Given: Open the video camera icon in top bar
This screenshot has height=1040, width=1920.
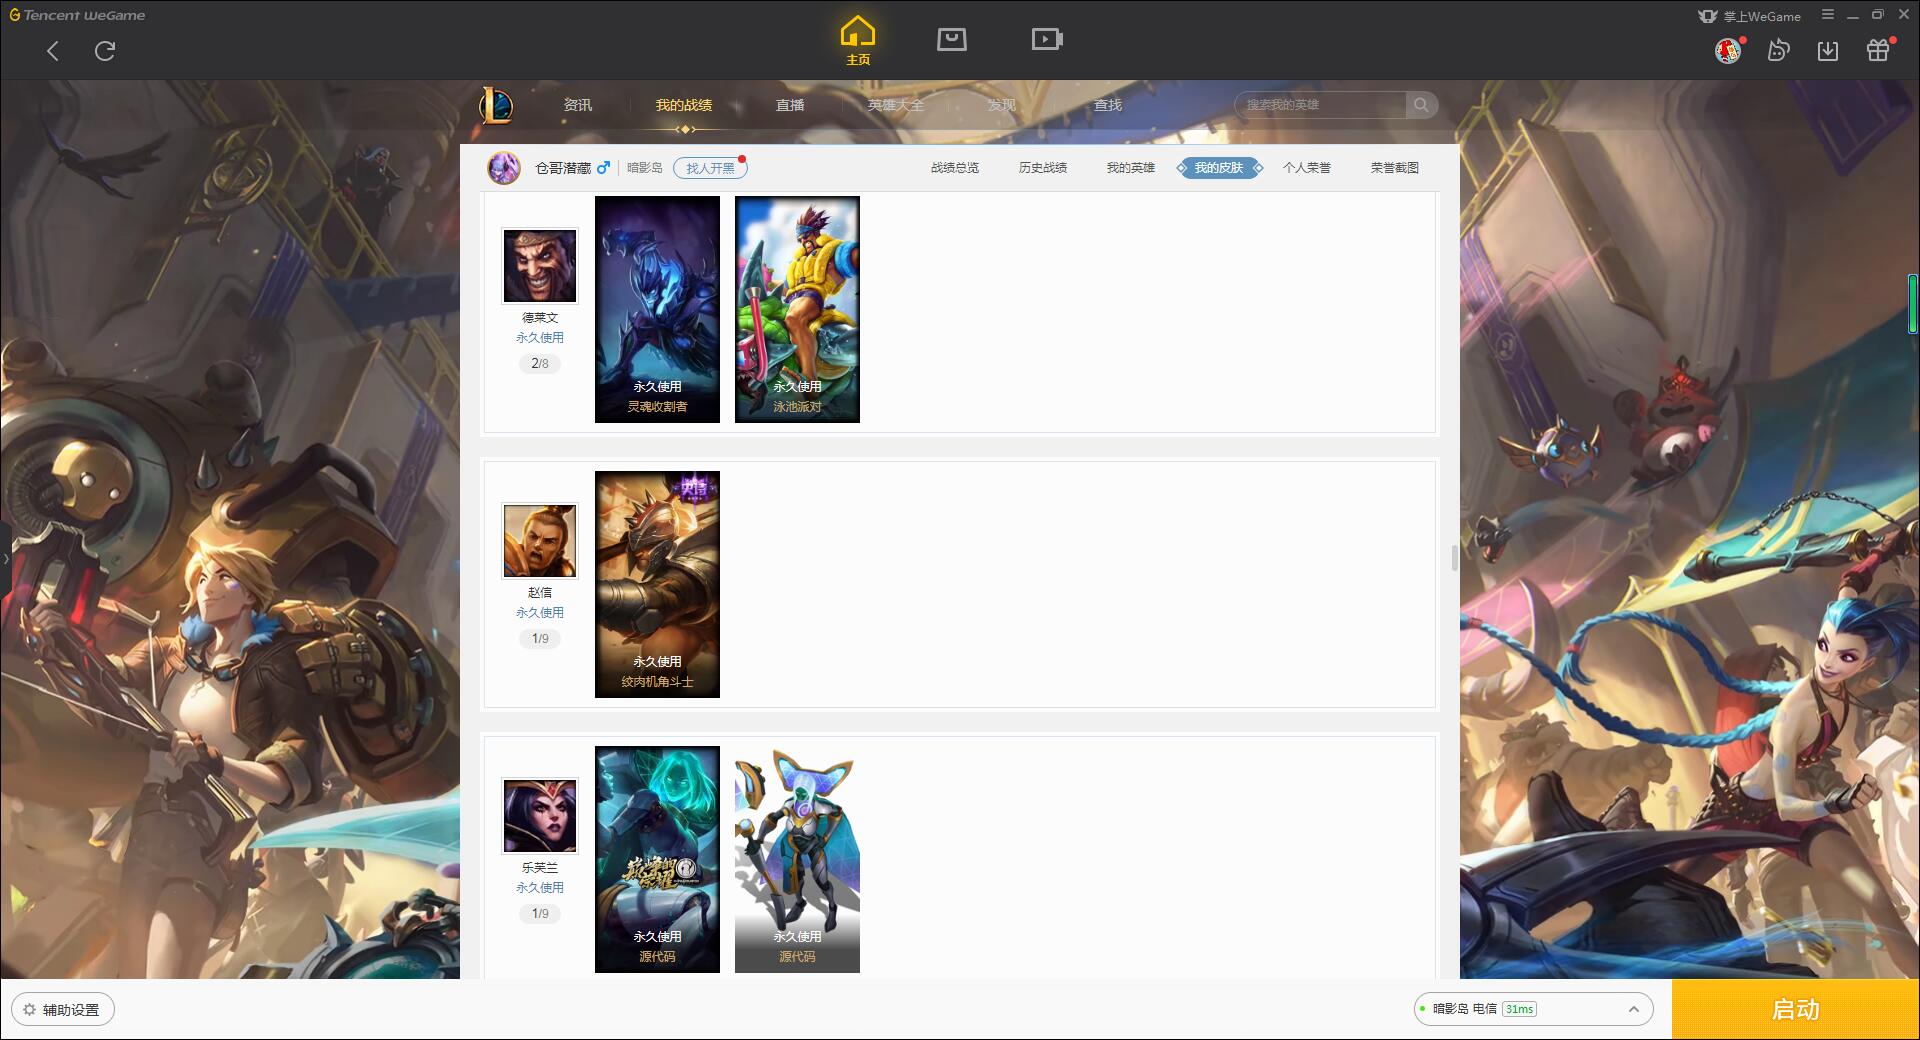Looking at the screenshot, I should click(x=1047, y=39).
